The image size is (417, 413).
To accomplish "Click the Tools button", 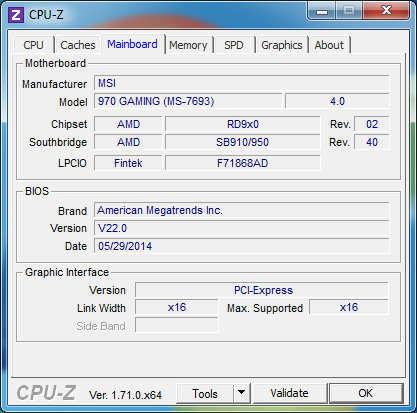I will pyautogui.click(x=205, y=394).
